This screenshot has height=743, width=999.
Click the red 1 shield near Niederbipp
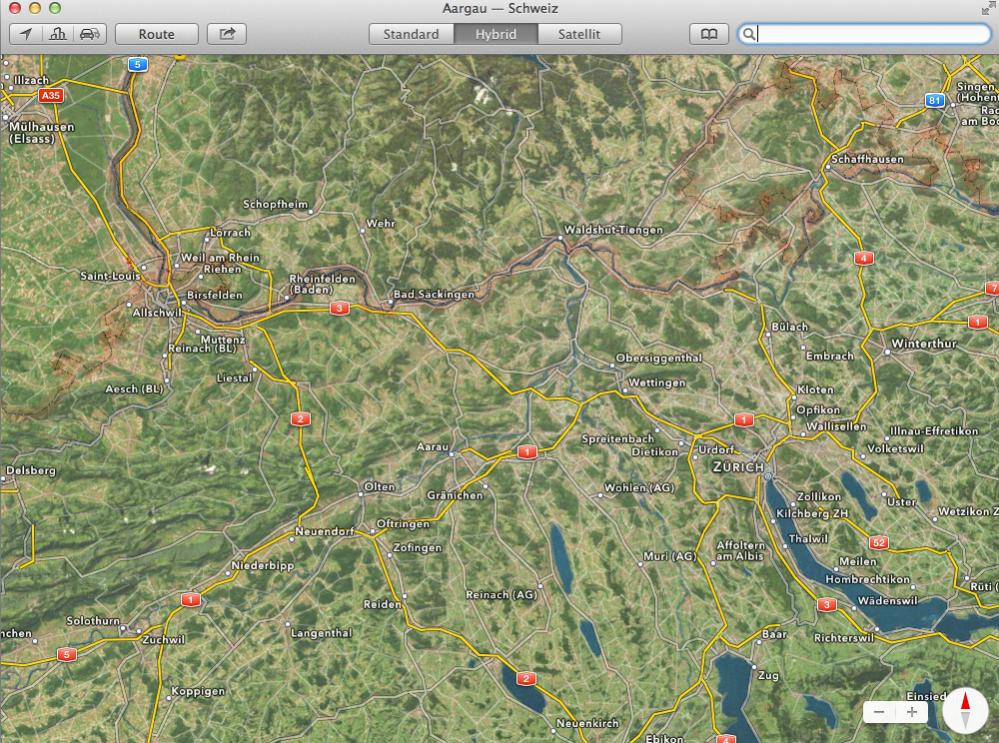tap(190, 599)
